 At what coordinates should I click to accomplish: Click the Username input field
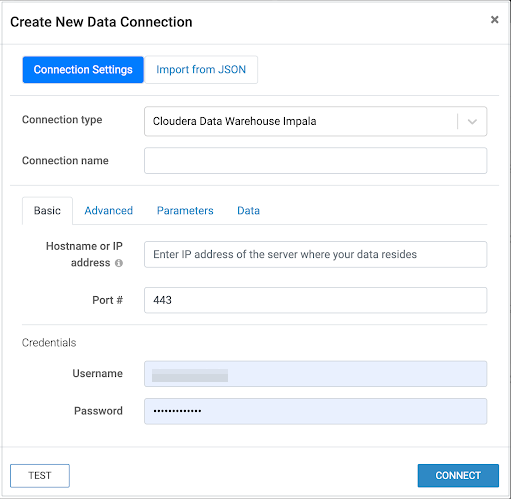(315, 374)
